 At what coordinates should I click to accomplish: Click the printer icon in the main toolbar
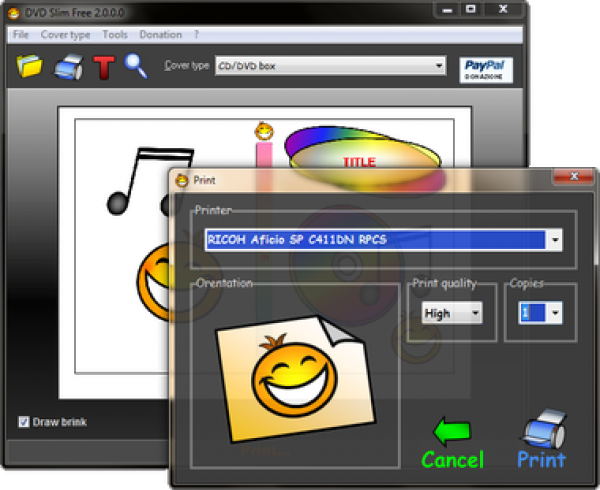pos(69,67)
